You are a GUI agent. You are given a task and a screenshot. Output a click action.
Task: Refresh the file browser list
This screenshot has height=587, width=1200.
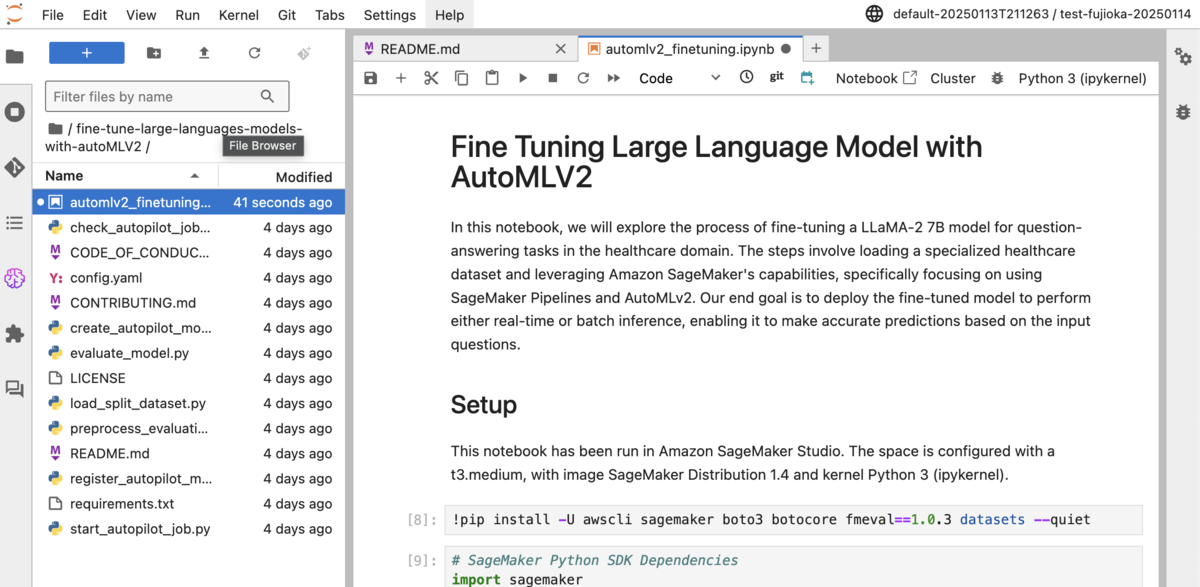point(254,53)
